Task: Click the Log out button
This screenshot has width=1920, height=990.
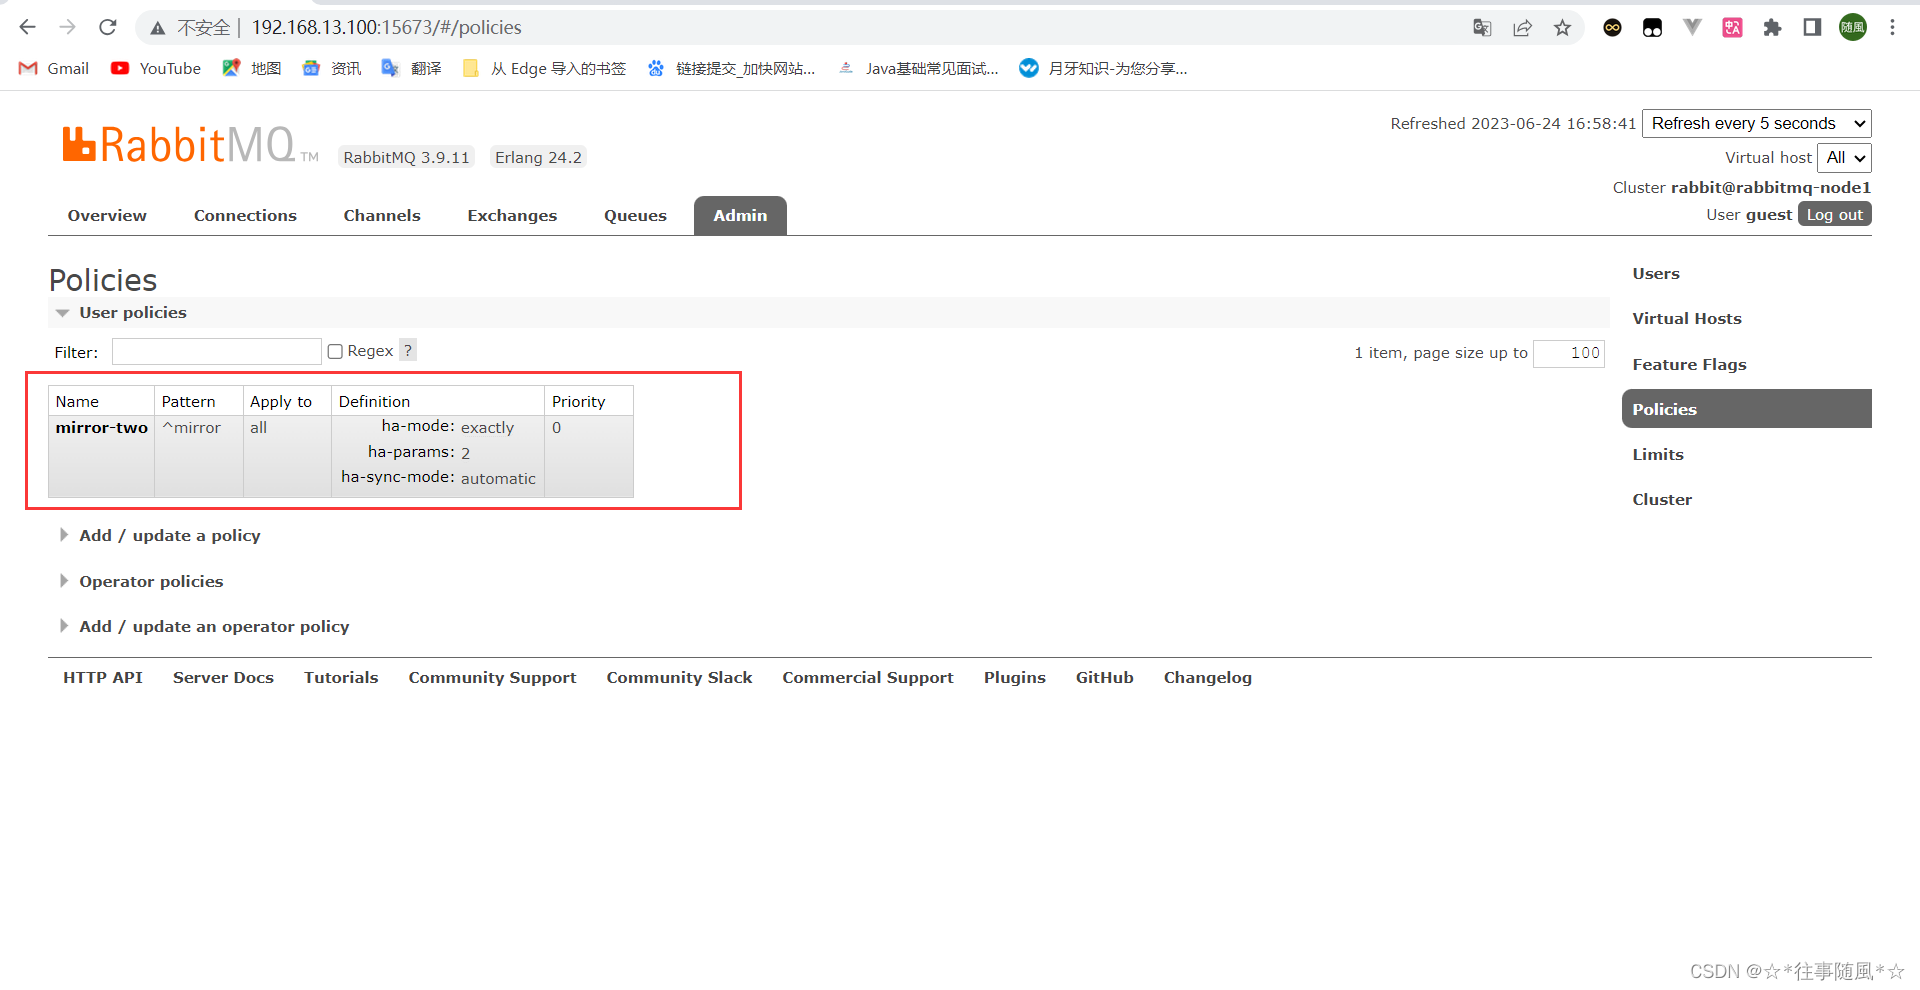Action: point(1835,214)
